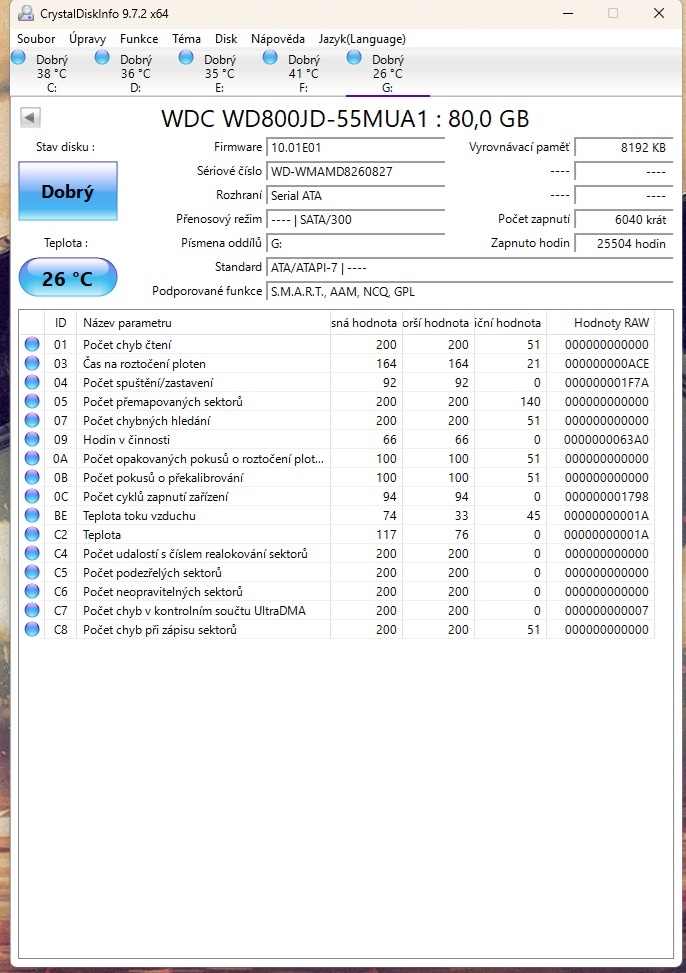Click status icon for 03 Čas na roztočení ploten
686x973 pixels.
(32, 363)
